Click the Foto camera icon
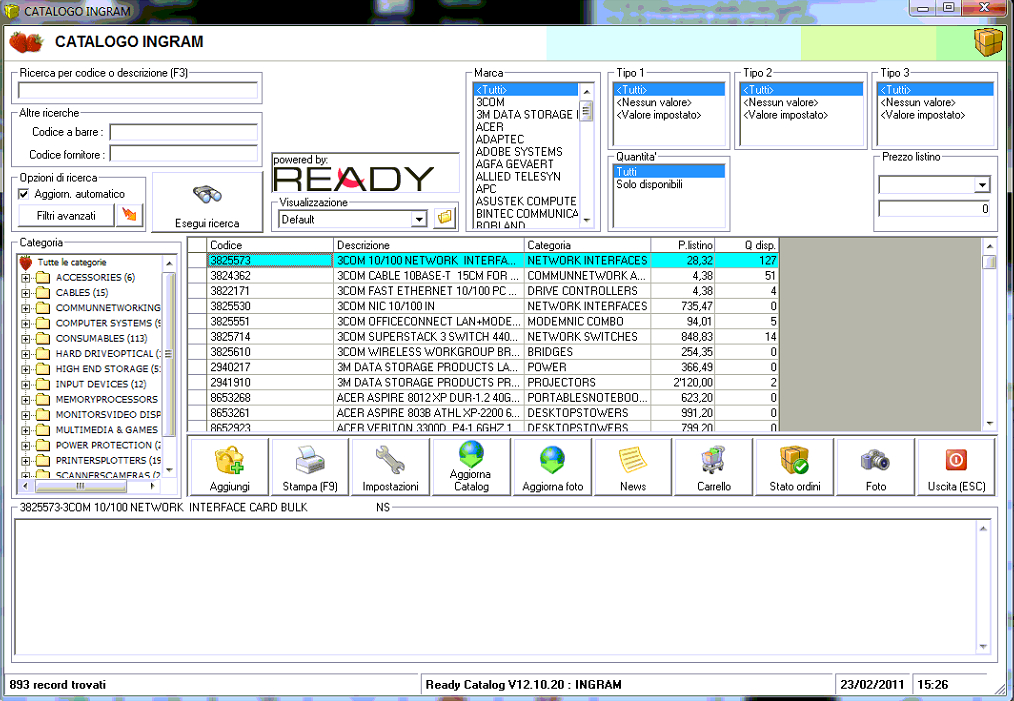 click(876, 467)
